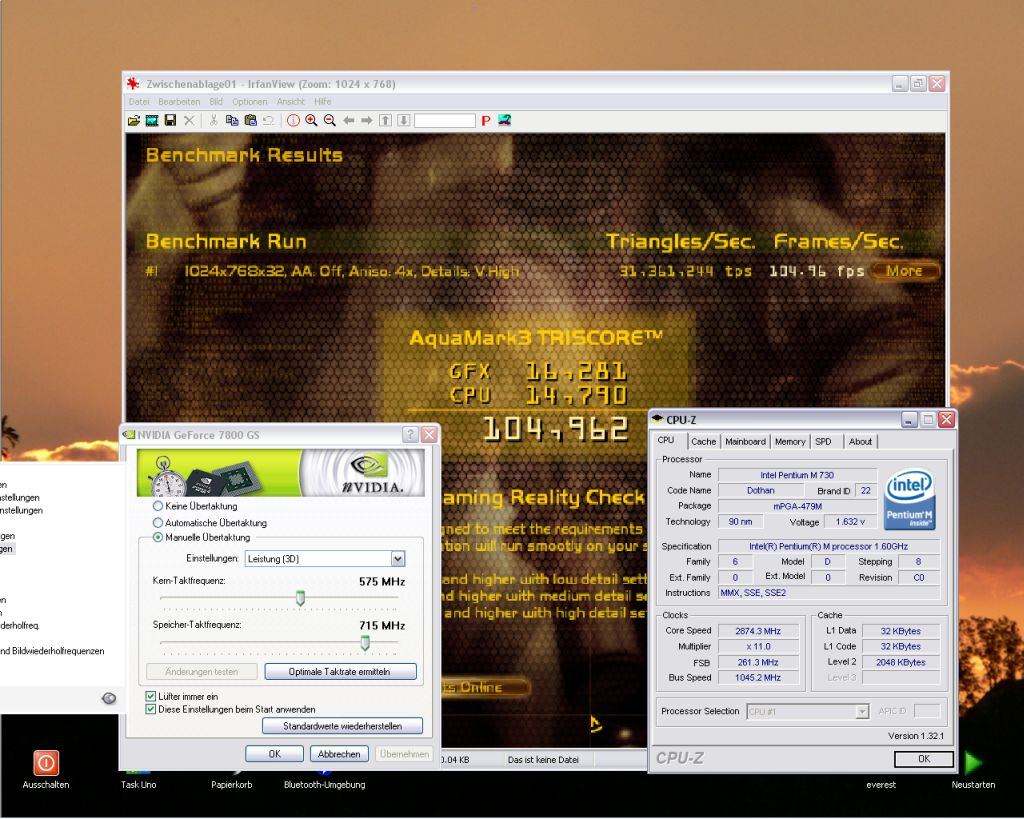This screenshot has height=819, width=1024.
Task: Click the Voltage 1.632 v value
Action: (850, 522)
